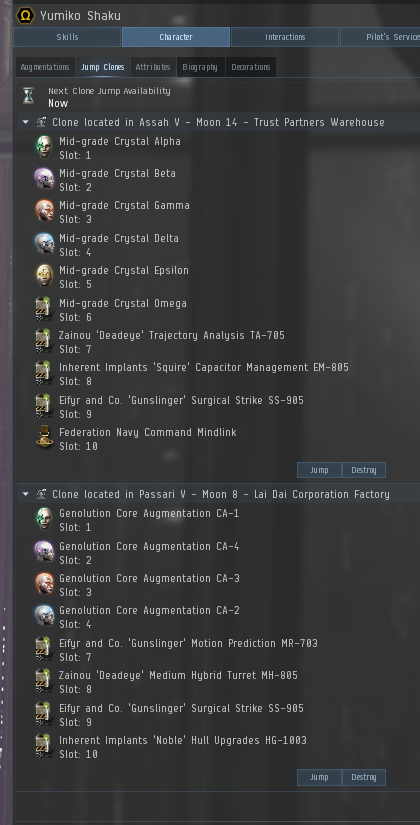Image resolution: width=420 pixels, height=825 pixels.
Task: Click the Omega clone state icon
Action: 25,15
